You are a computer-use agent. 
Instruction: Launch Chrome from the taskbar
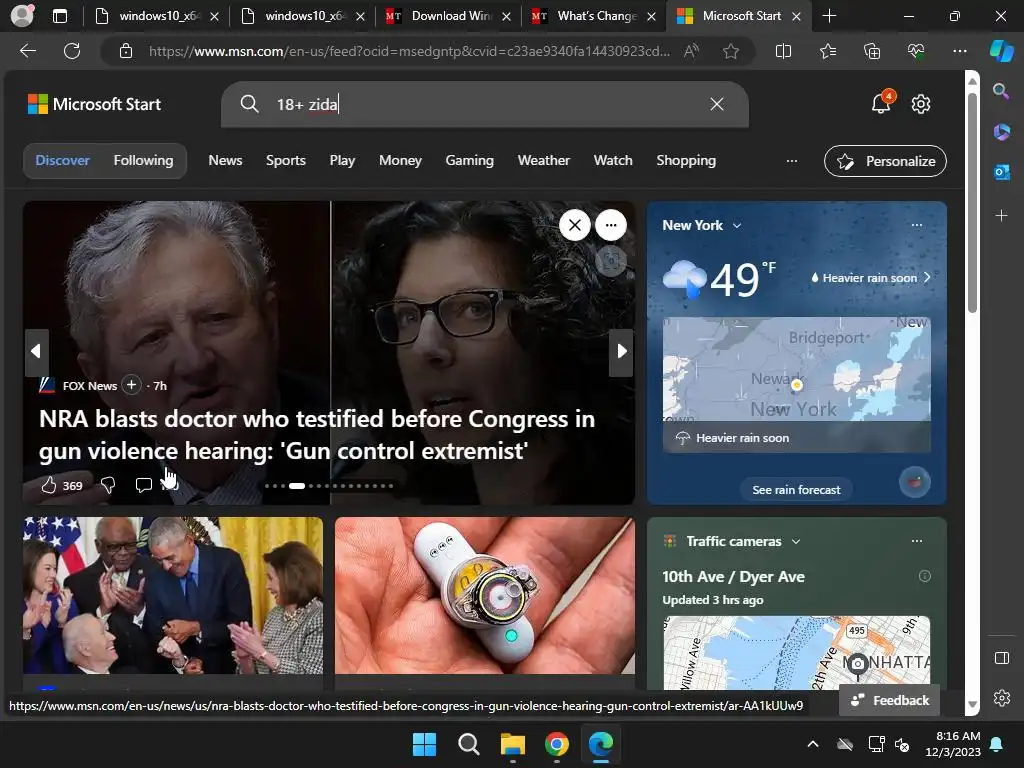(x=556, y=744)
